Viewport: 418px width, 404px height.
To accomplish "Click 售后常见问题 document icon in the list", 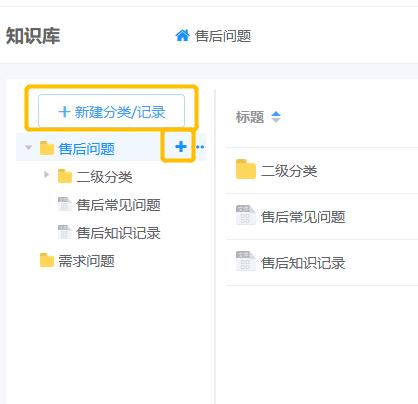I will [245, 215].
